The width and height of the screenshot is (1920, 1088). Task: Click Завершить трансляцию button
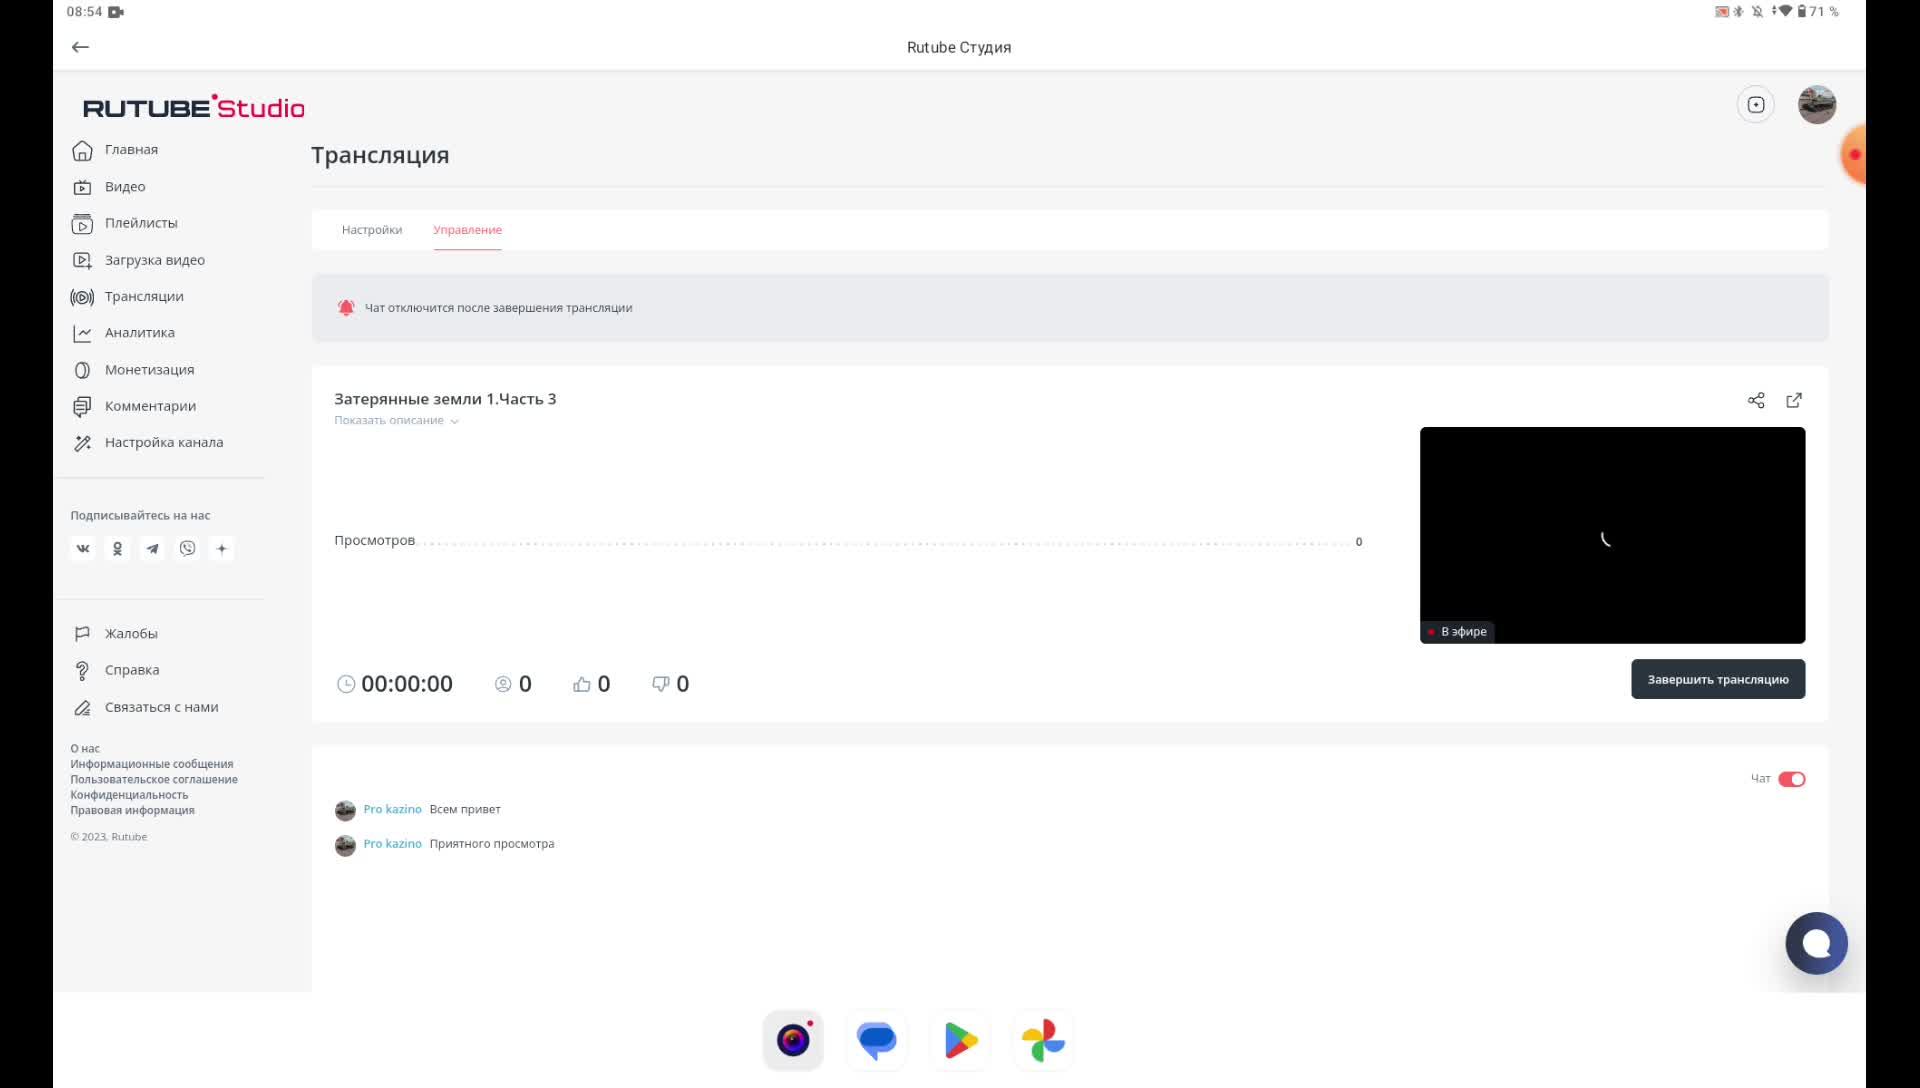[1717, 679]
